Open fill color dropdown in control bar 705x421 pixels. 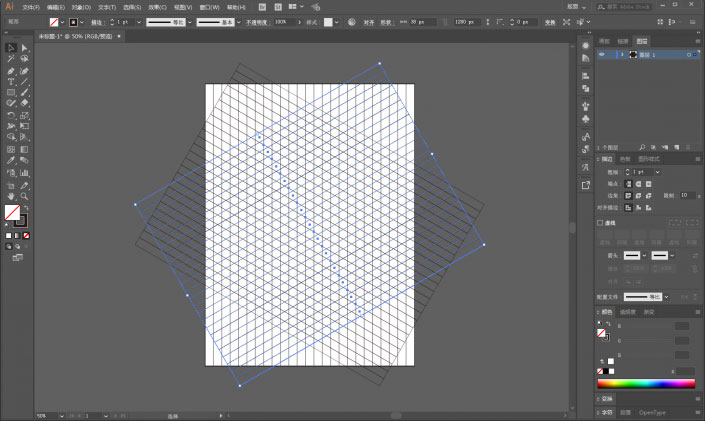[62, 22]
